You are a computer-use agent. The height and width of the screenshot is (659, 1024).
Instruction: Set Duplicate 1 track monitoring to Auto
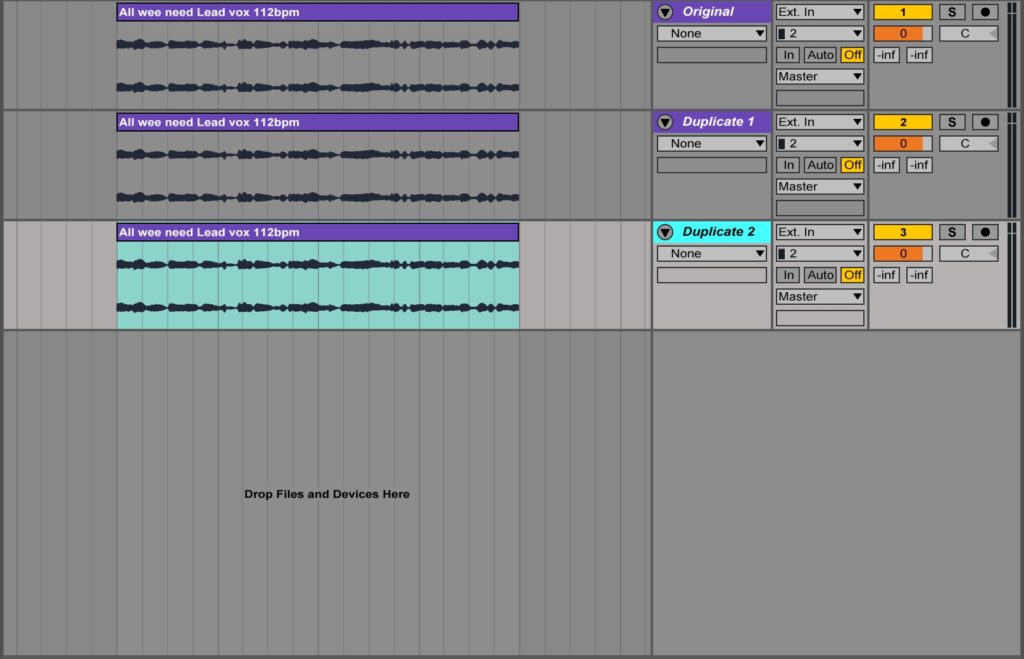(820, 165)
